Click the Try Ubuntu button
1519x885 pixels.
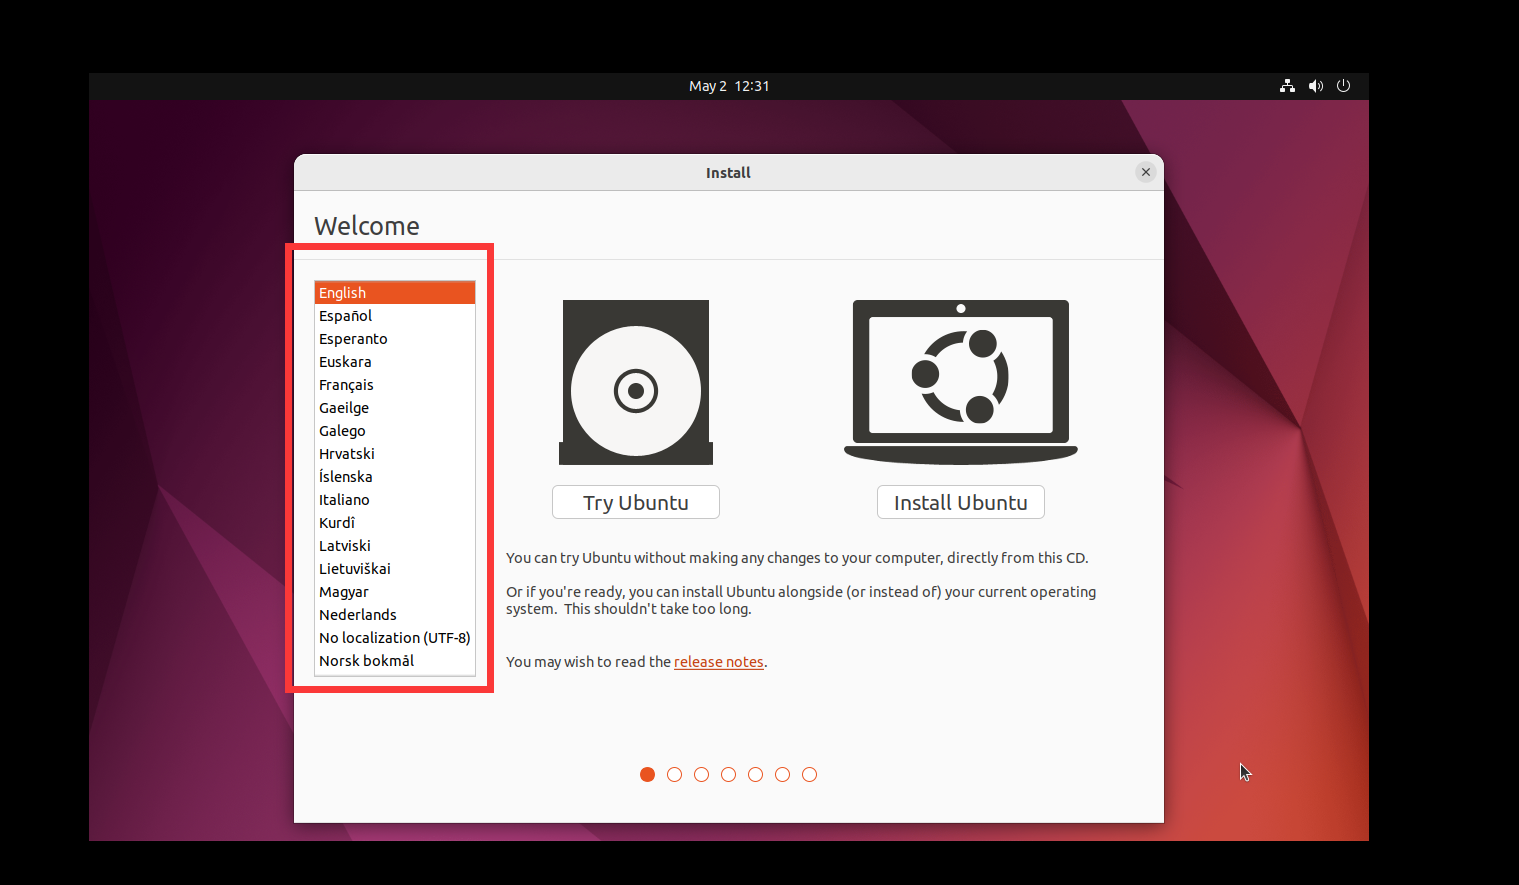click(636, 502)
